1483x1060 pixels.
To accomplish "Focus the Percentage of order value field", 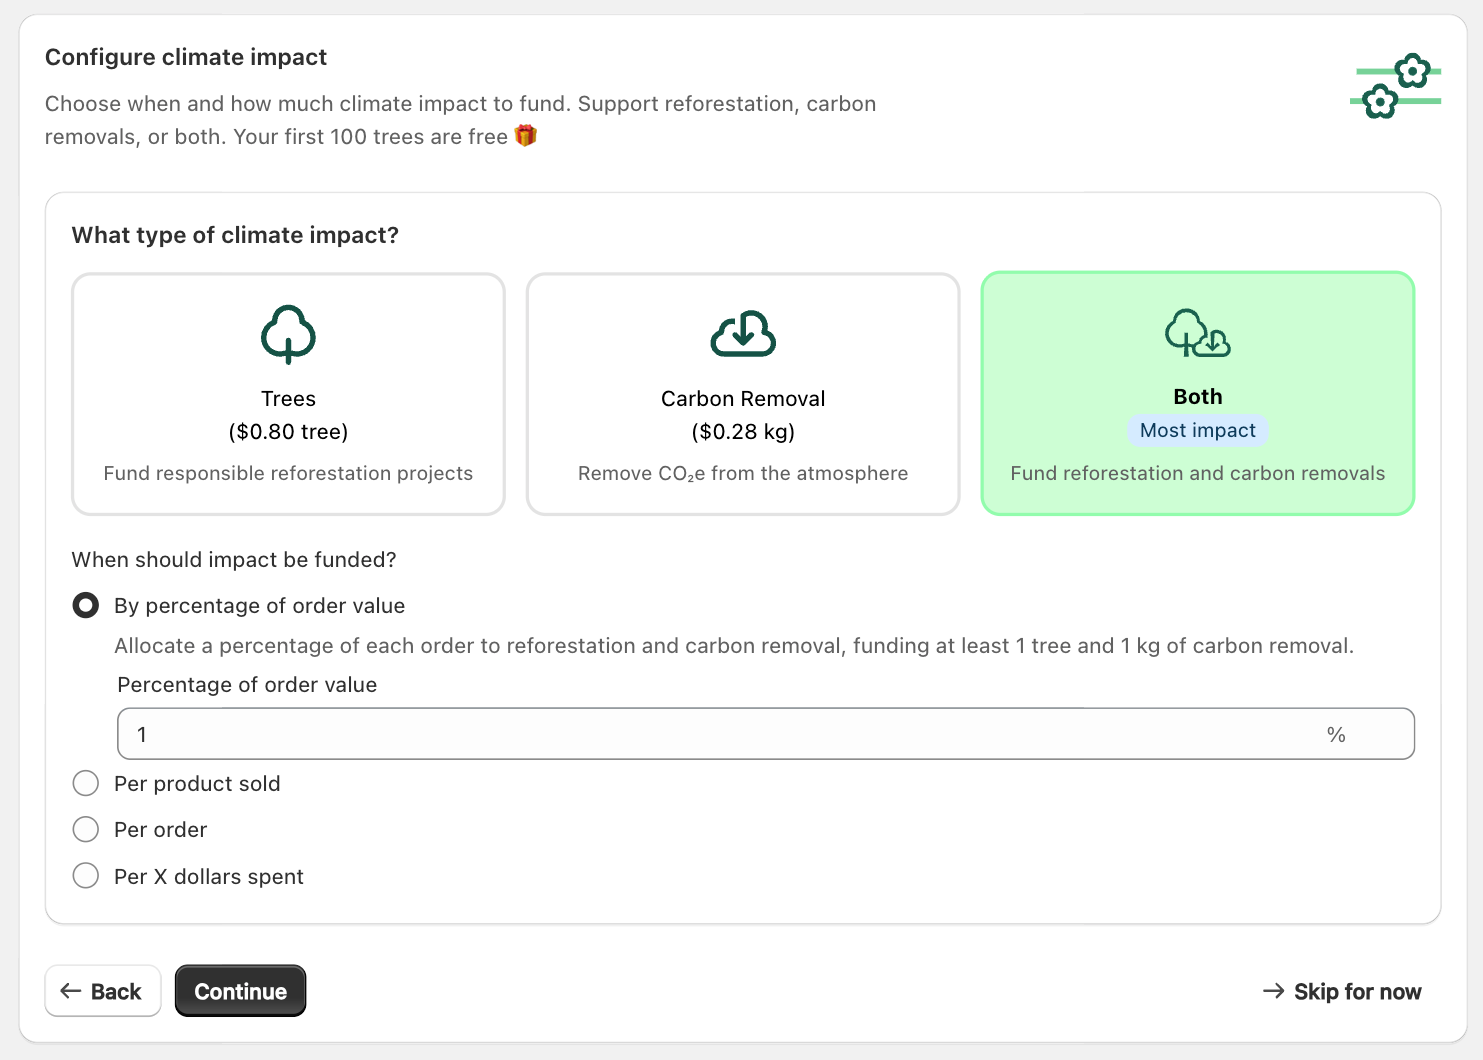I will (720, 735).
